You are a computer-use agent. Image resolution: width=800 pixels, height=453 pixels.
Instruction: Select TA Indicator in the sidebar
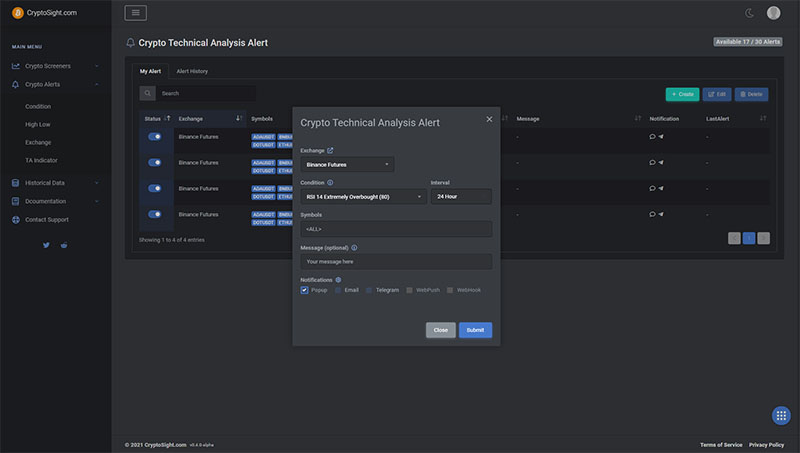pos(41,160)
